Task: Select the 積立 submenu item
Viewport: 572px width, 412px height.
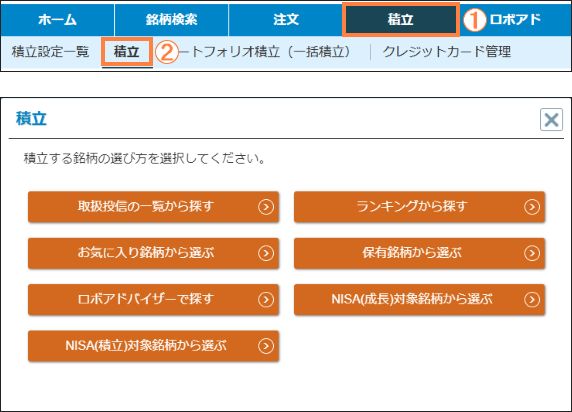Action: click(x=127, y=52)
